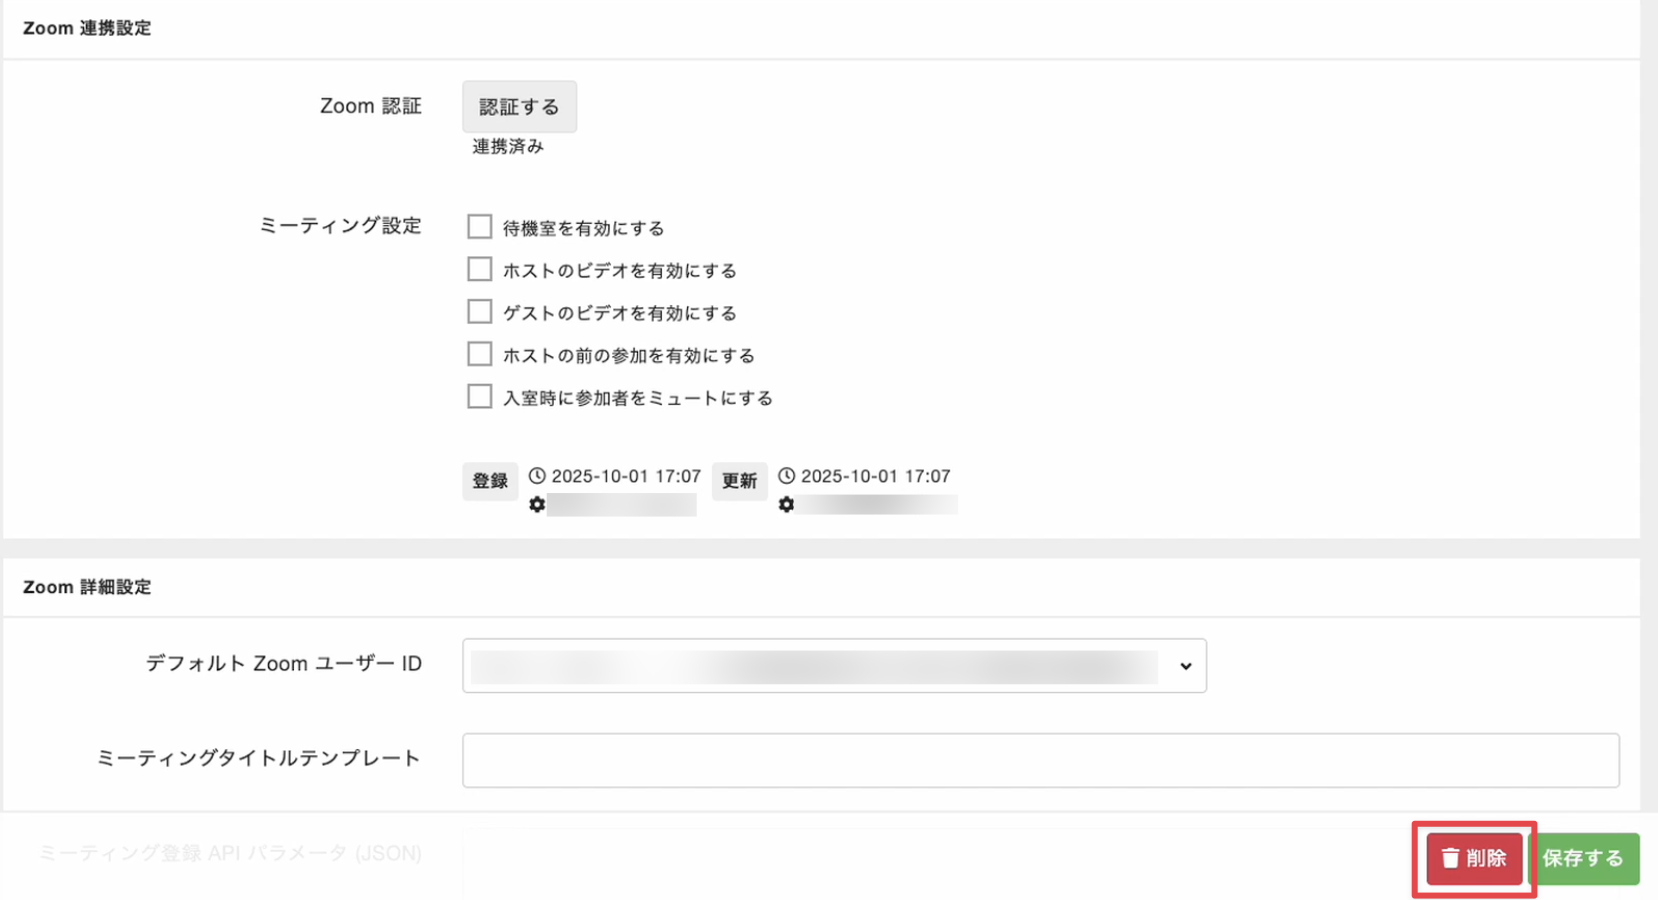Check the ホストの前の参加を有効にする box
The width and height of the screenshot is (1658, 900).
tap(479, 353)
